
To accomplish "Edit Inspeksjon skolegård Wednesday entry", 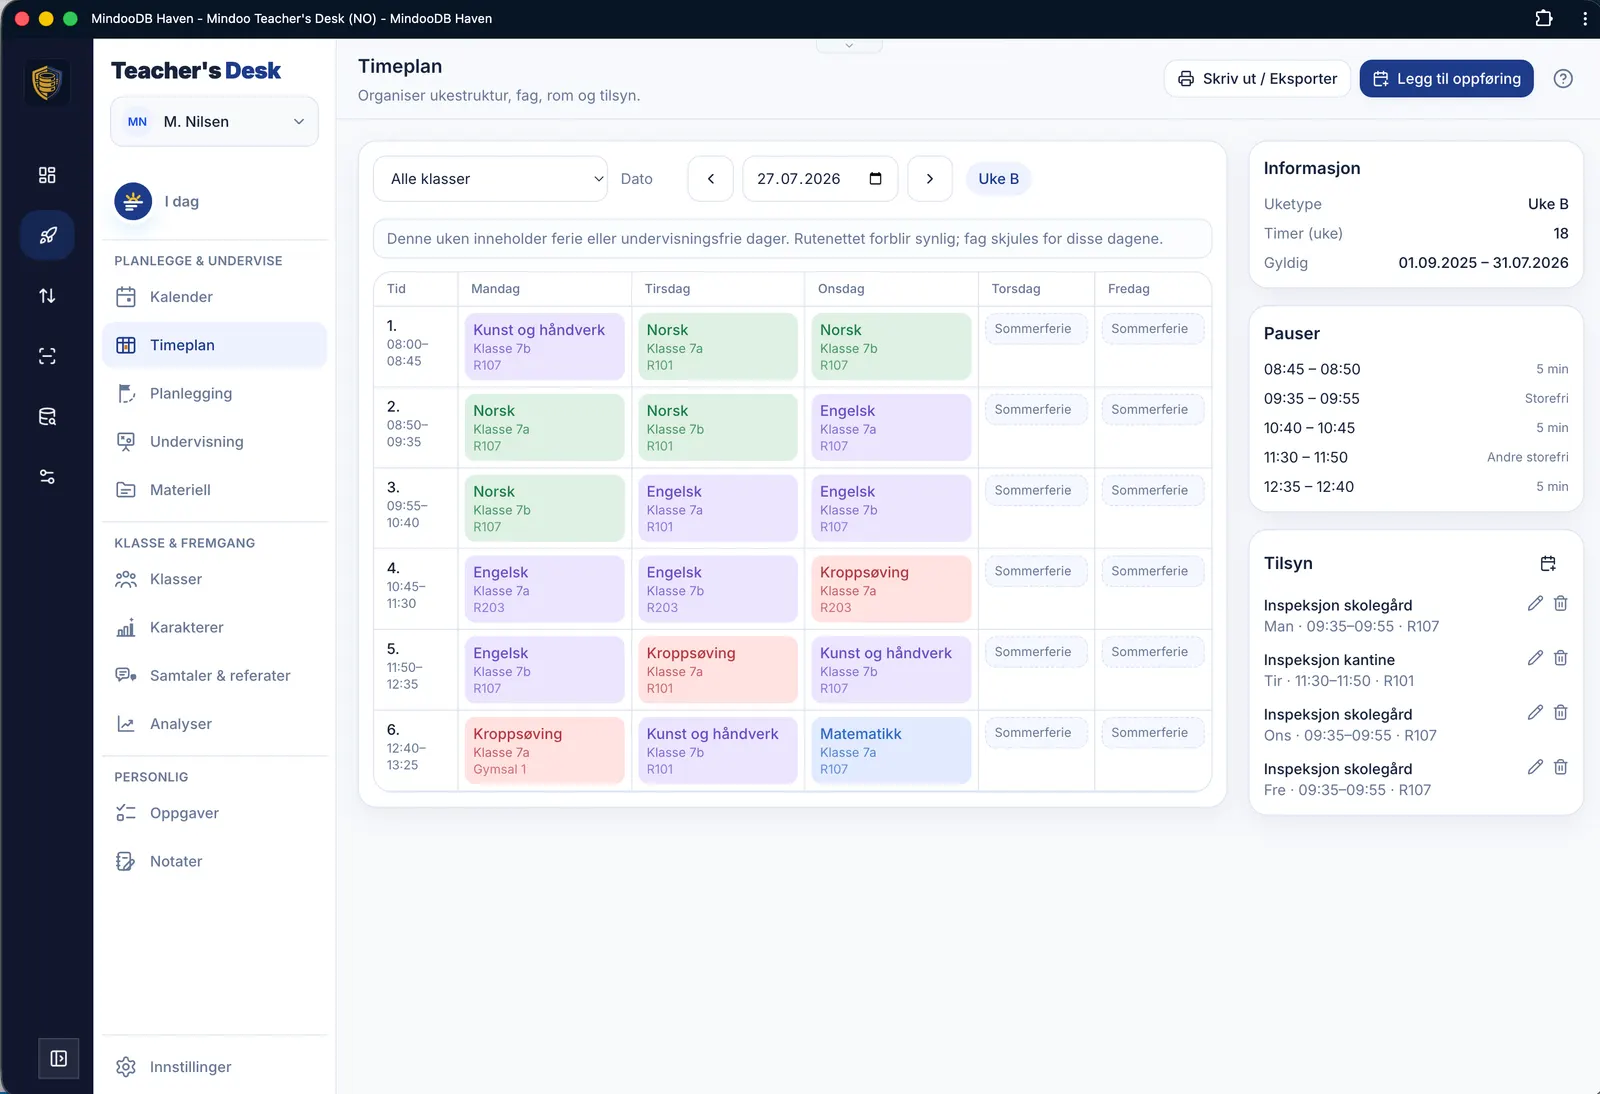I will [x=1535, y=712].
